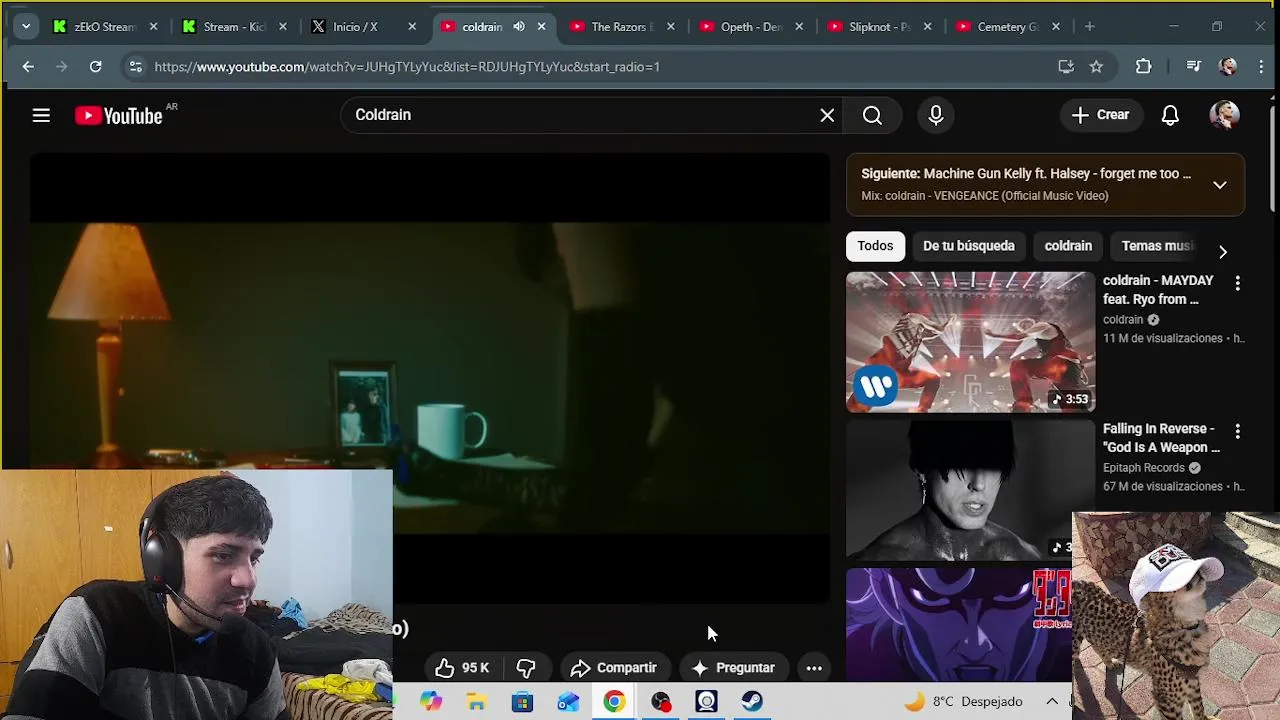1280x720 pixels.
Task: Open Outlook from taskbar
Action: [x=568, y=702]
